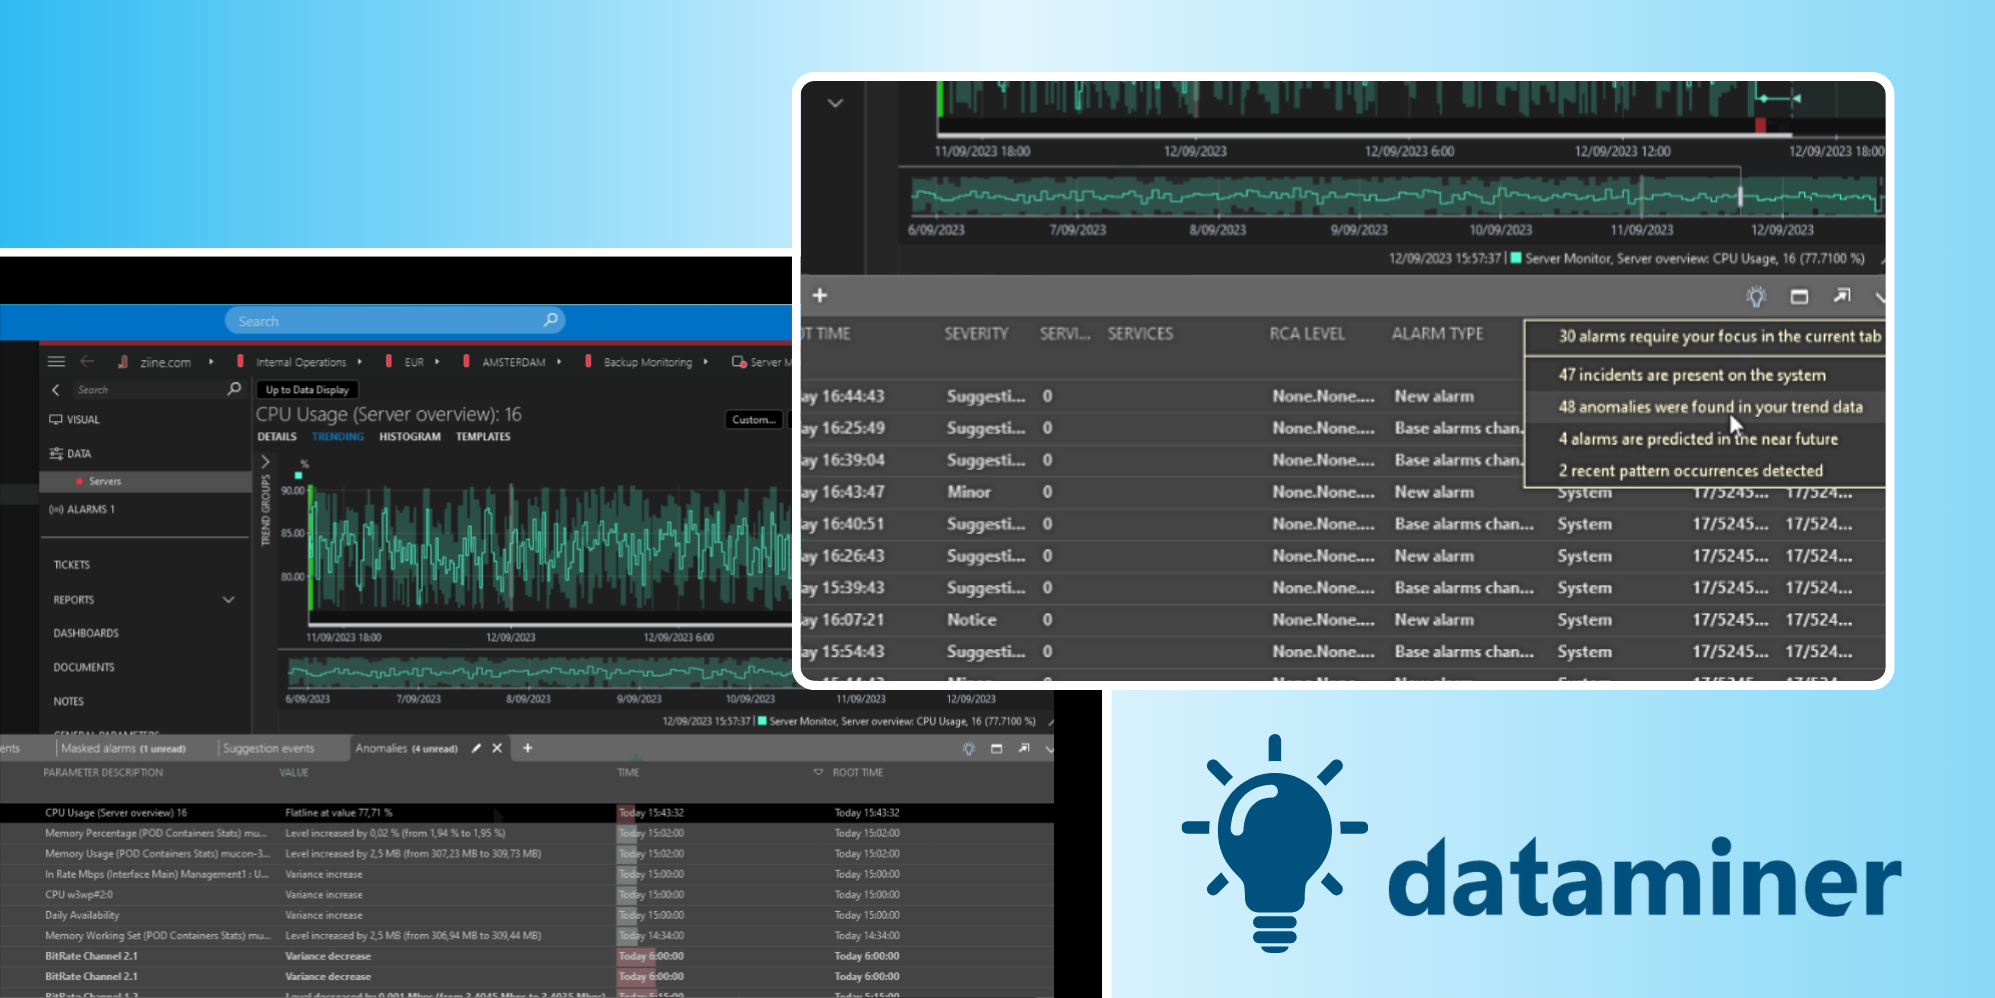Sort by the ALARM TYPE column header
Image resolution: width=1995 pixels, height=998 pixels.
1438,333
